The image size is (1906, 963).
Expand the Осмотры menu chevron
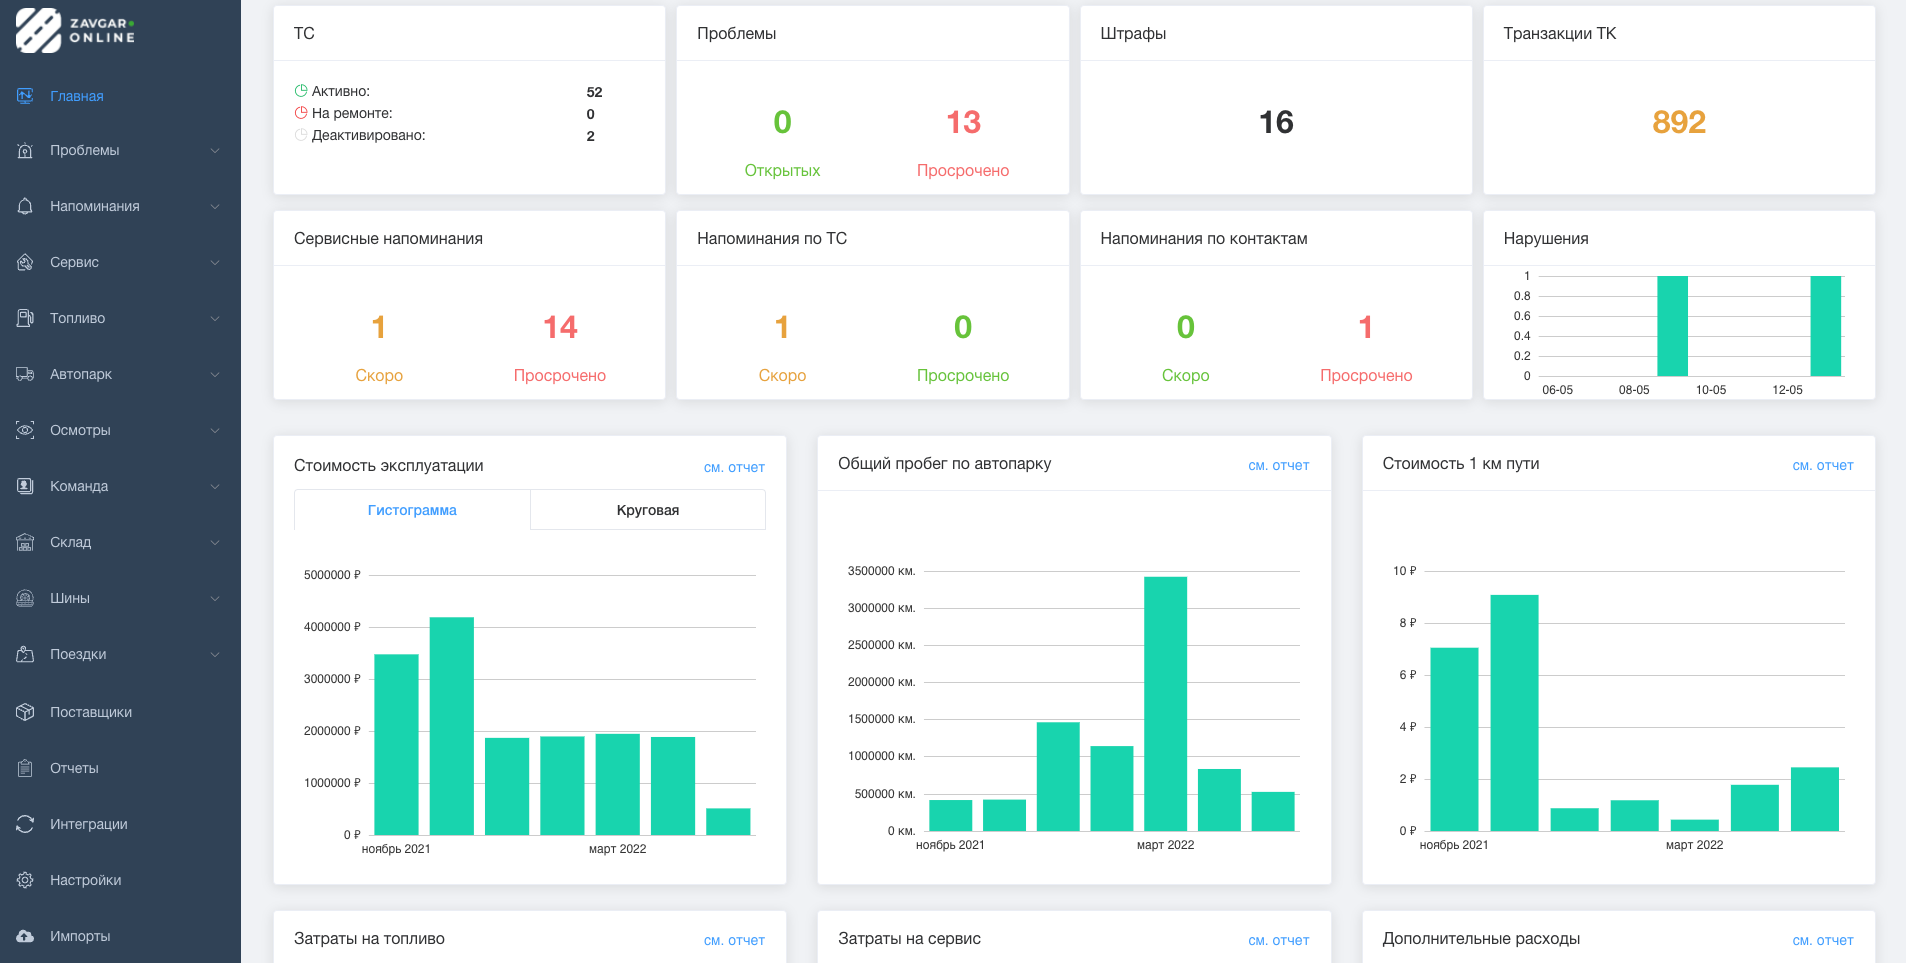(214, 430)
